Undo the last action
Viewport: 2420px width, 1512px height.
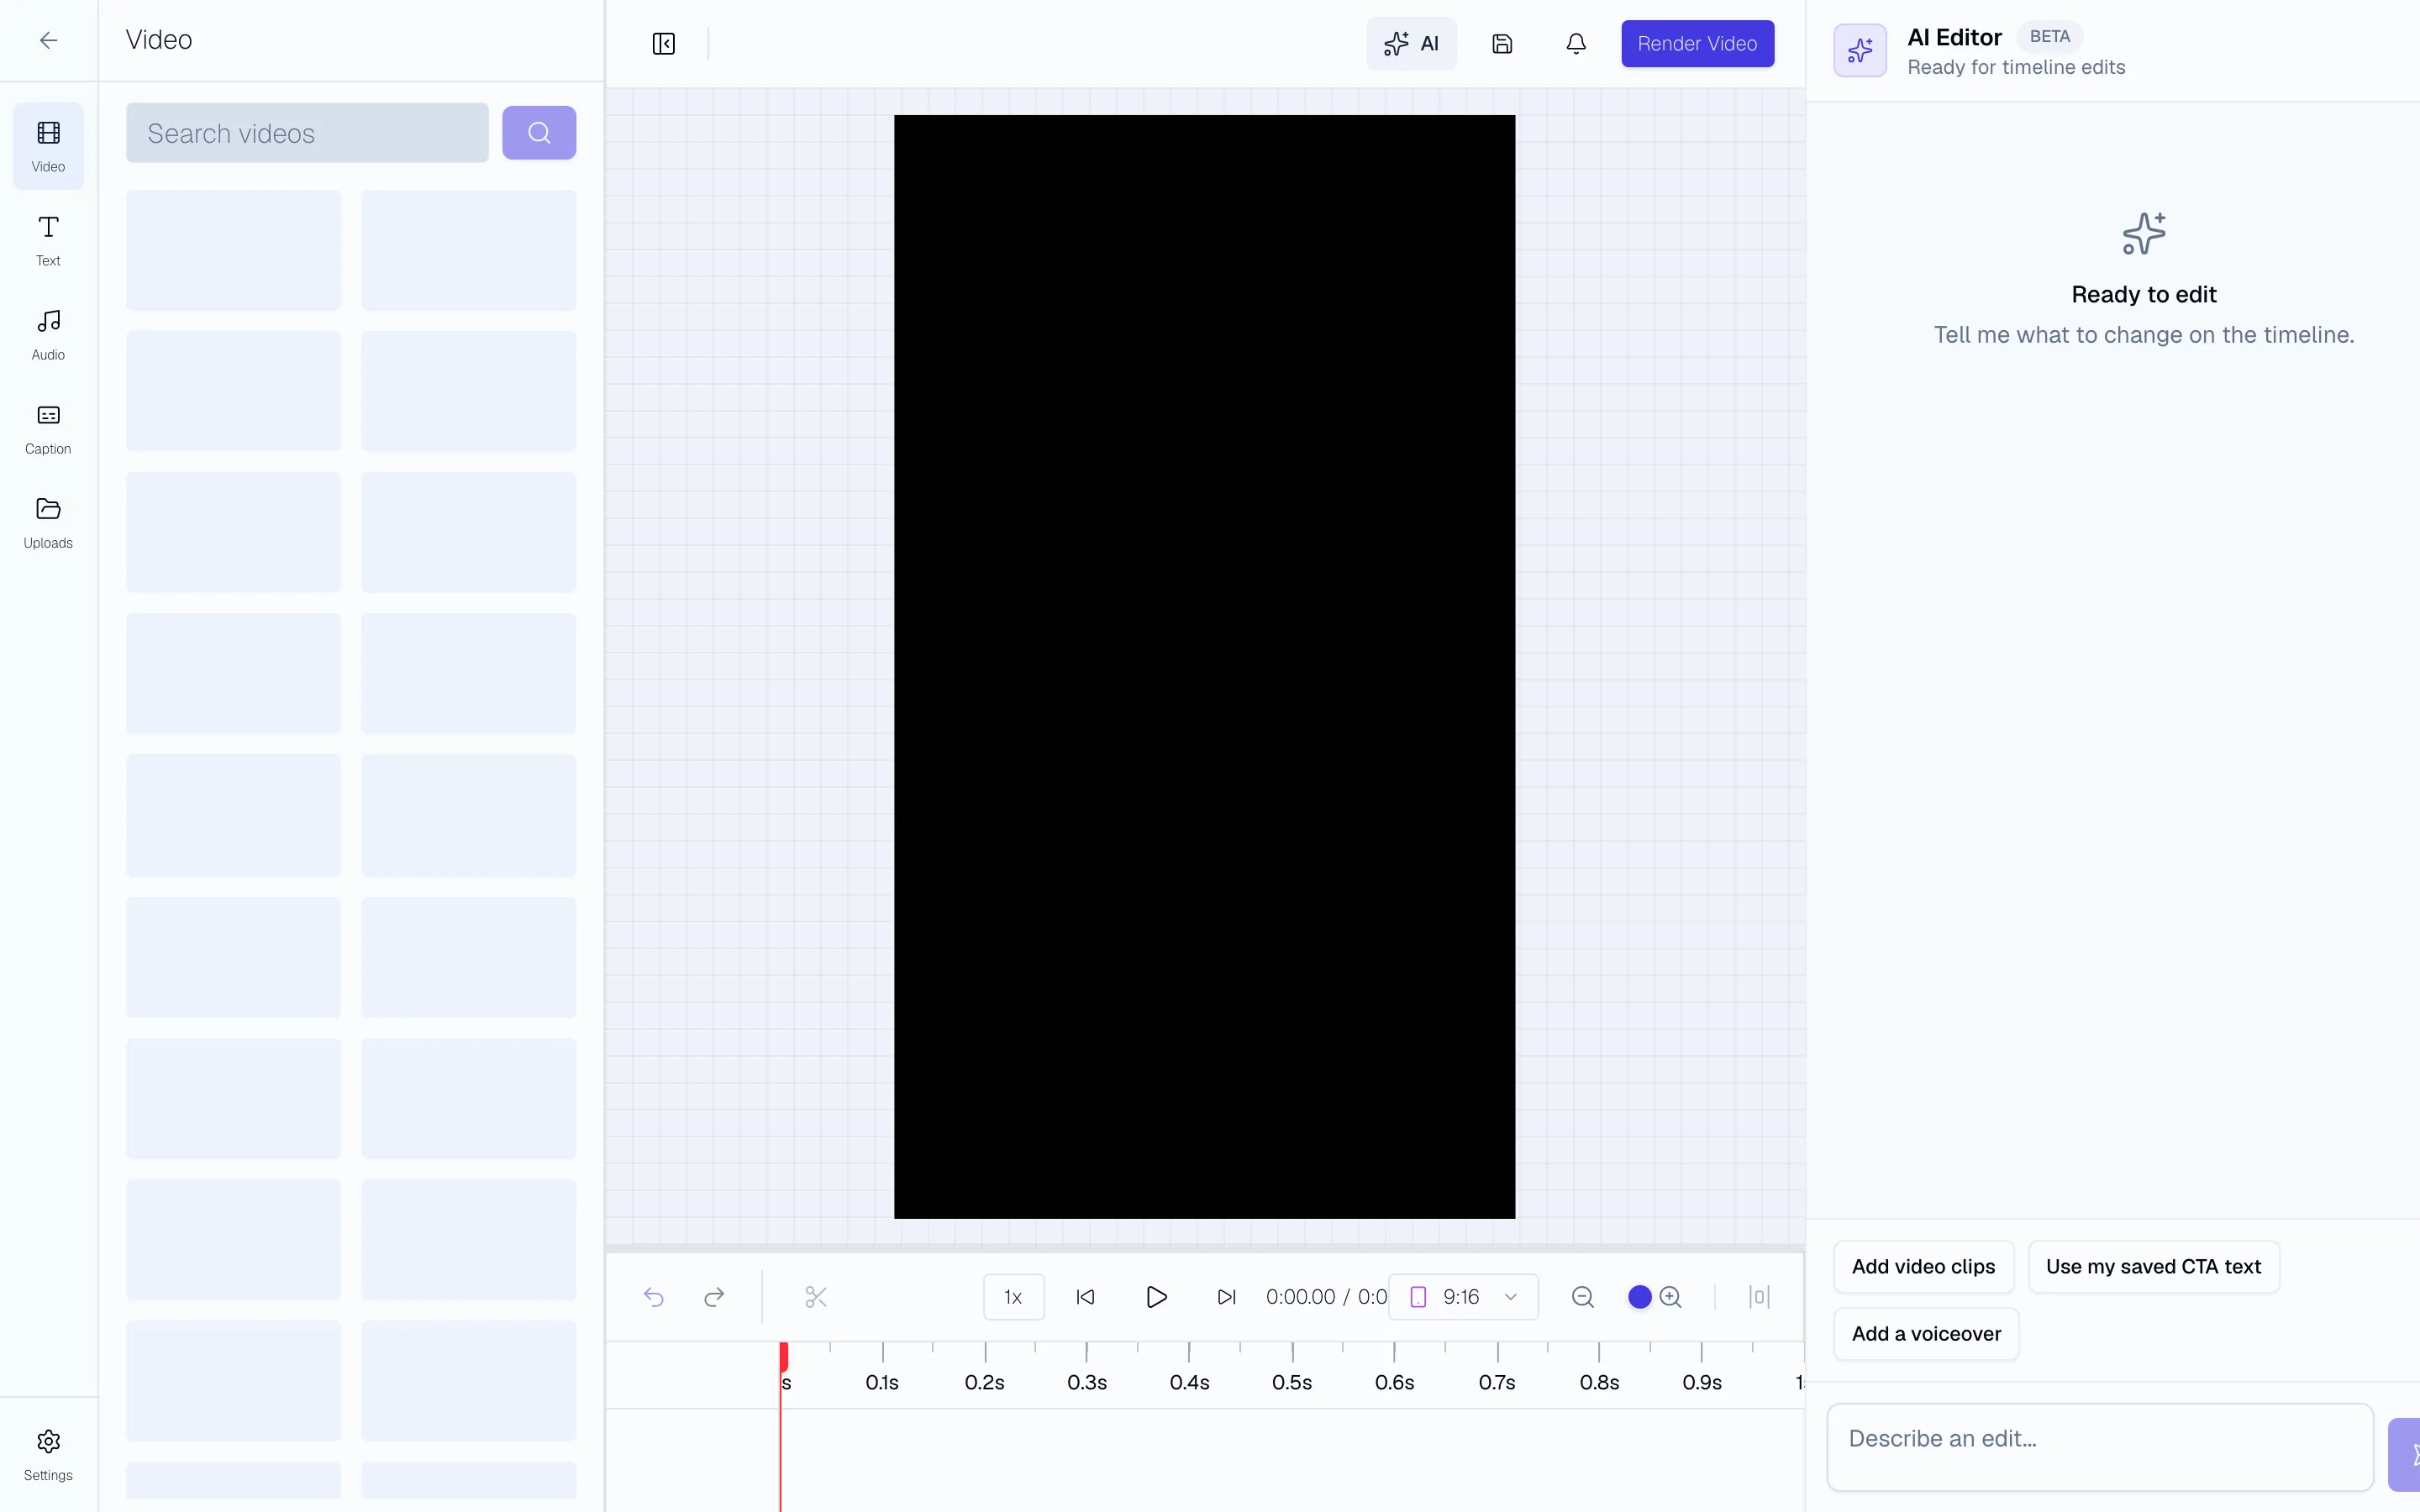[653, 1297]
